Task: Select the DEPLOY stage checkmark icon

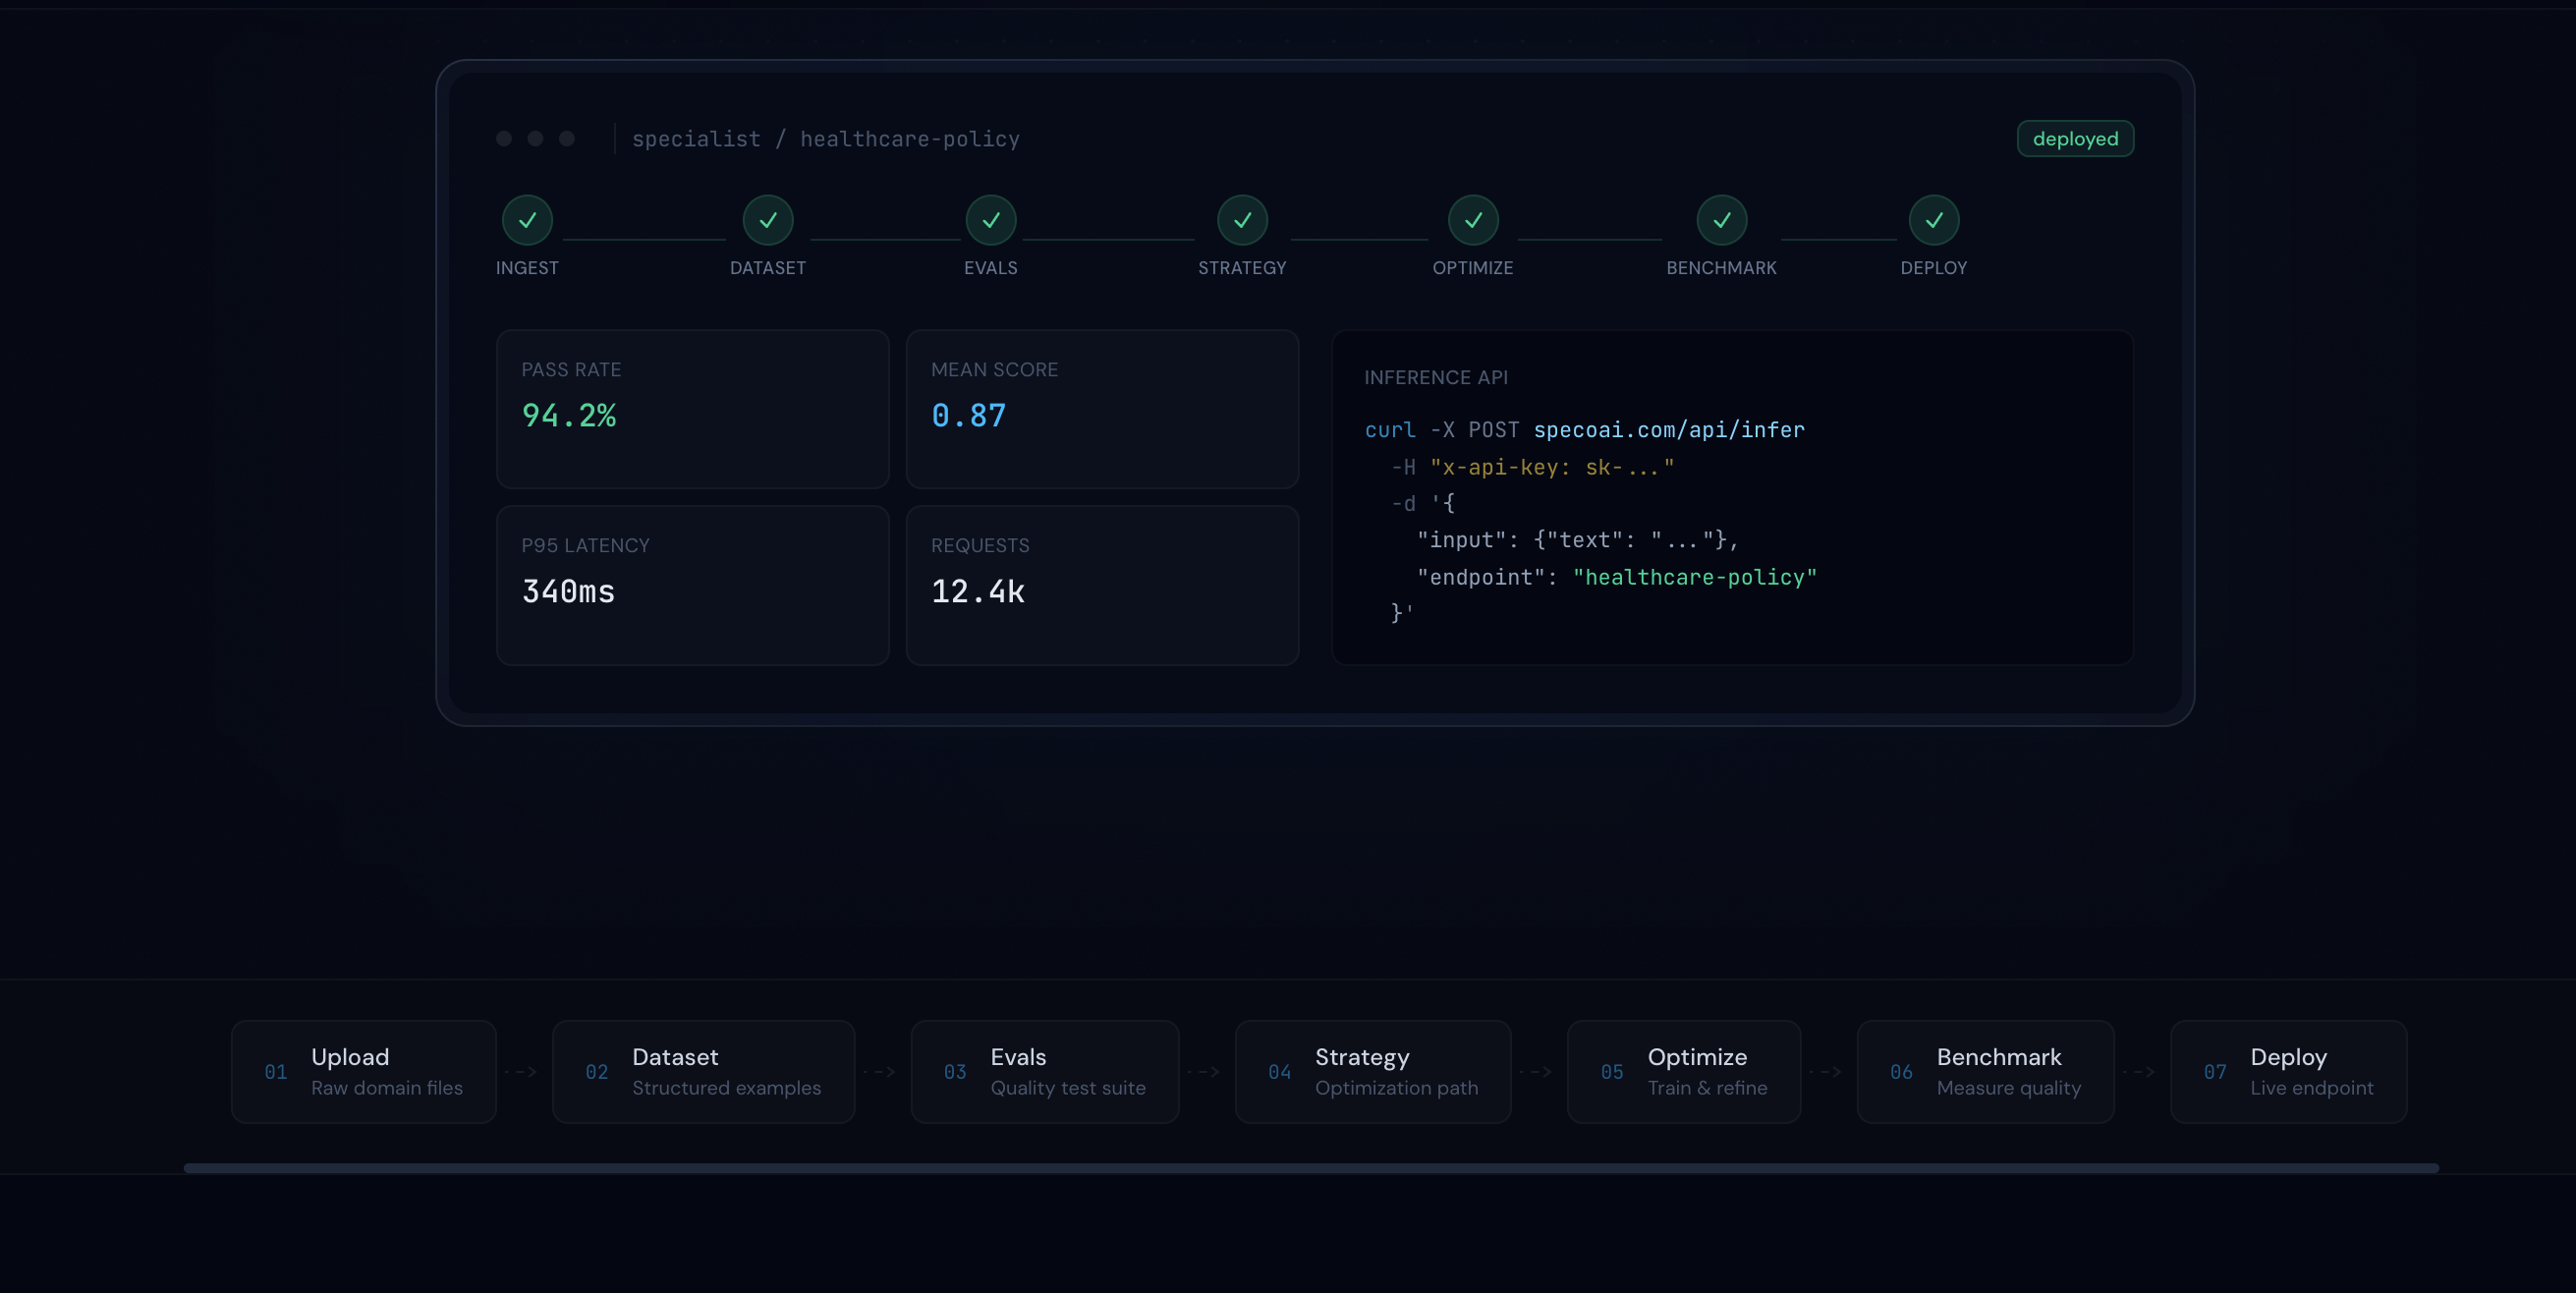Action: point(1934,220)
